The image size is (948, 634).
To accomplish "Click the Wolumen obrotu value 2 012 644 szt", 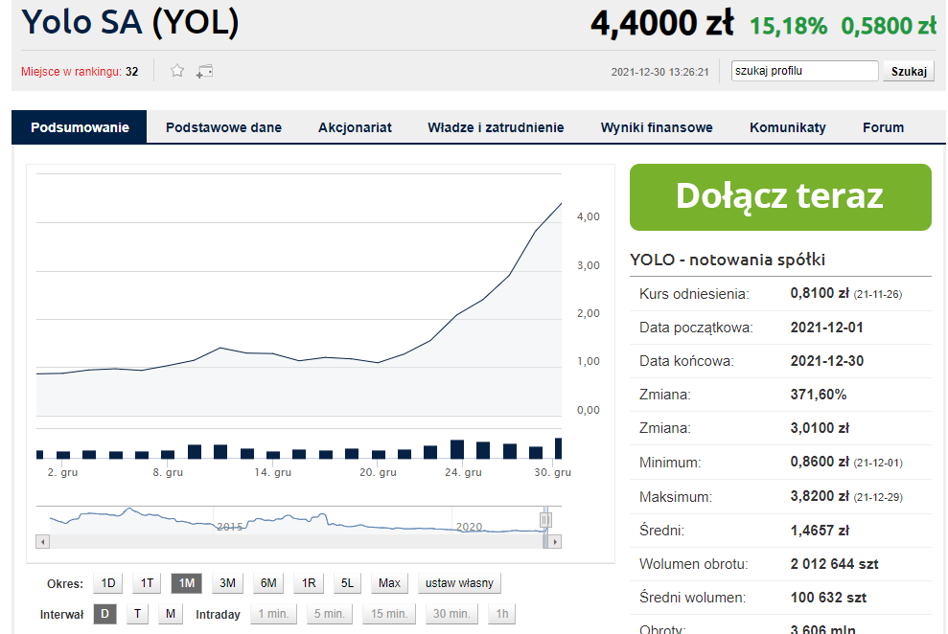I will coord(834,564).
